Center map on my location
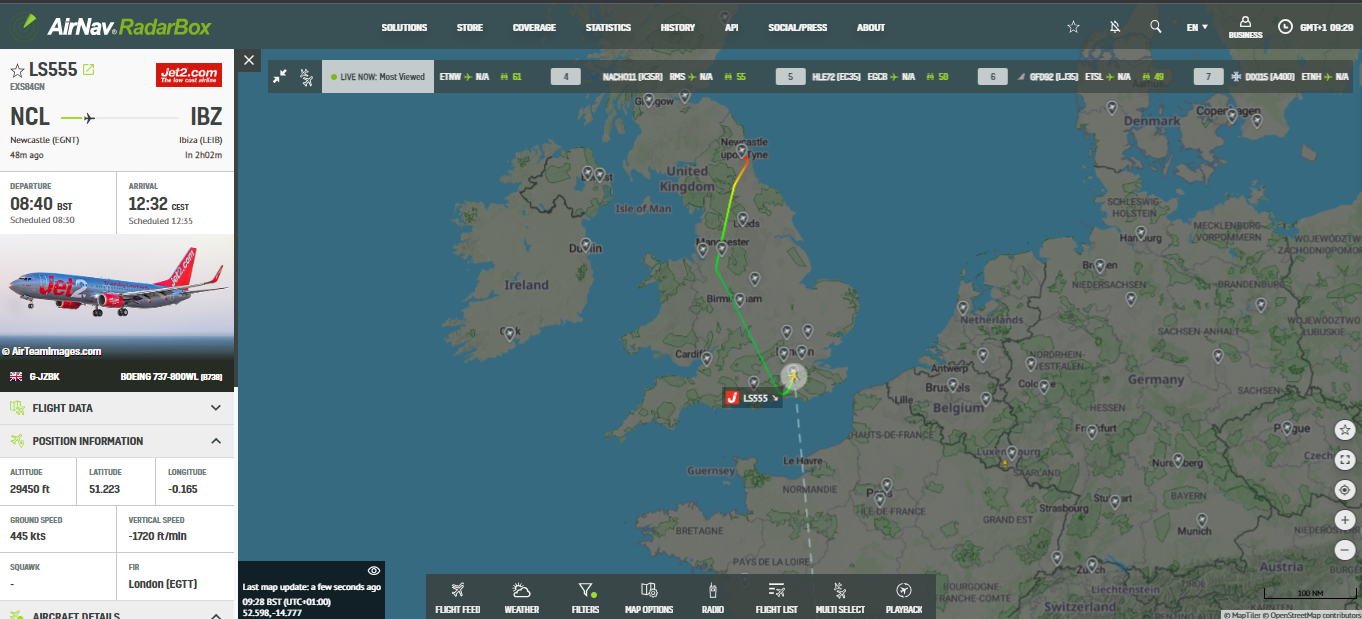Image resolution: width=1362 pixels, height=619 pixels. point(1345,490)
